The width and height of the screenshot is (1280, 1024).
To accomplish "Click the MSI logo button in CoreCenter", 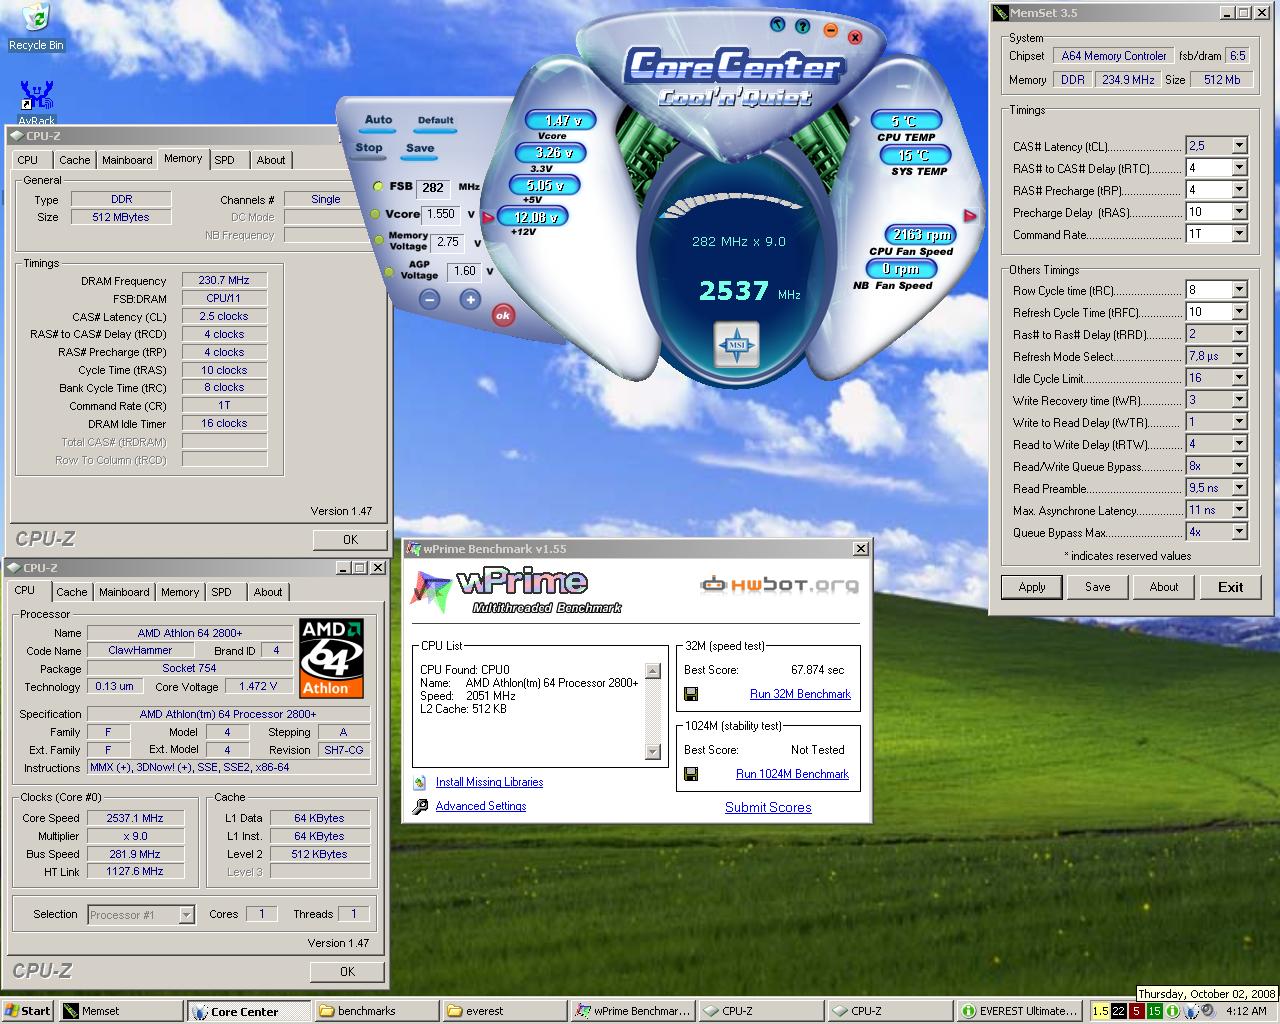I will coord(736,345).
